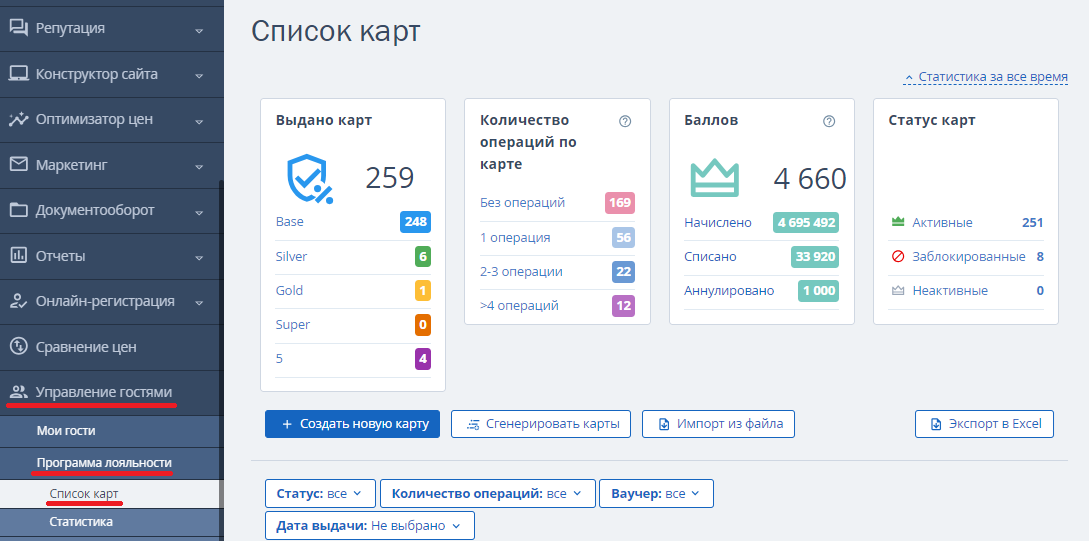Click the blue shield icon in Выдано карт
1089x541 pixels.
[310, 178]
